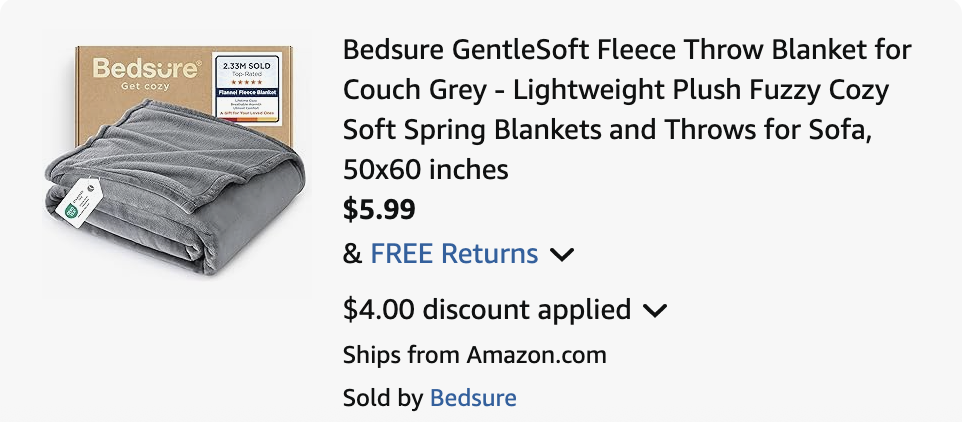Click the "Ships from Amazon.com" text
Image resolution: width=962 pixels, height=422 pixels.
[474, 355]
